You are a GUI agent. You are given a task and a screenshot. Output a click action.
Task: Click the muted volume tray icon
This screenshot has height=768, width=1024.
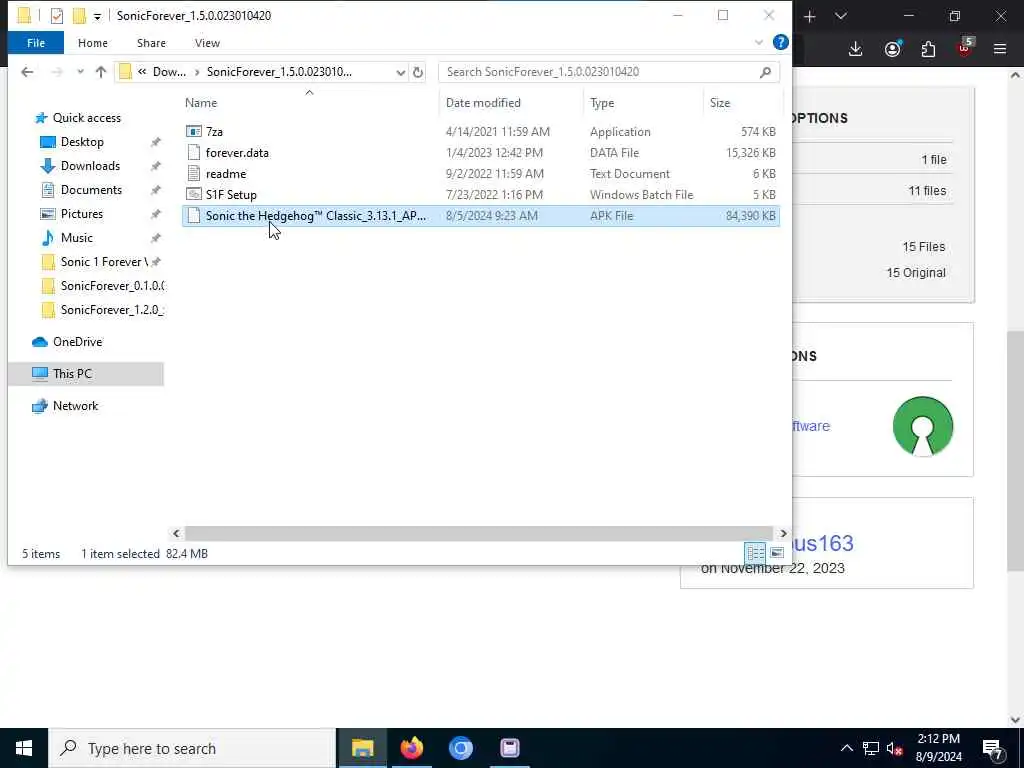click(x=895, y=748)
